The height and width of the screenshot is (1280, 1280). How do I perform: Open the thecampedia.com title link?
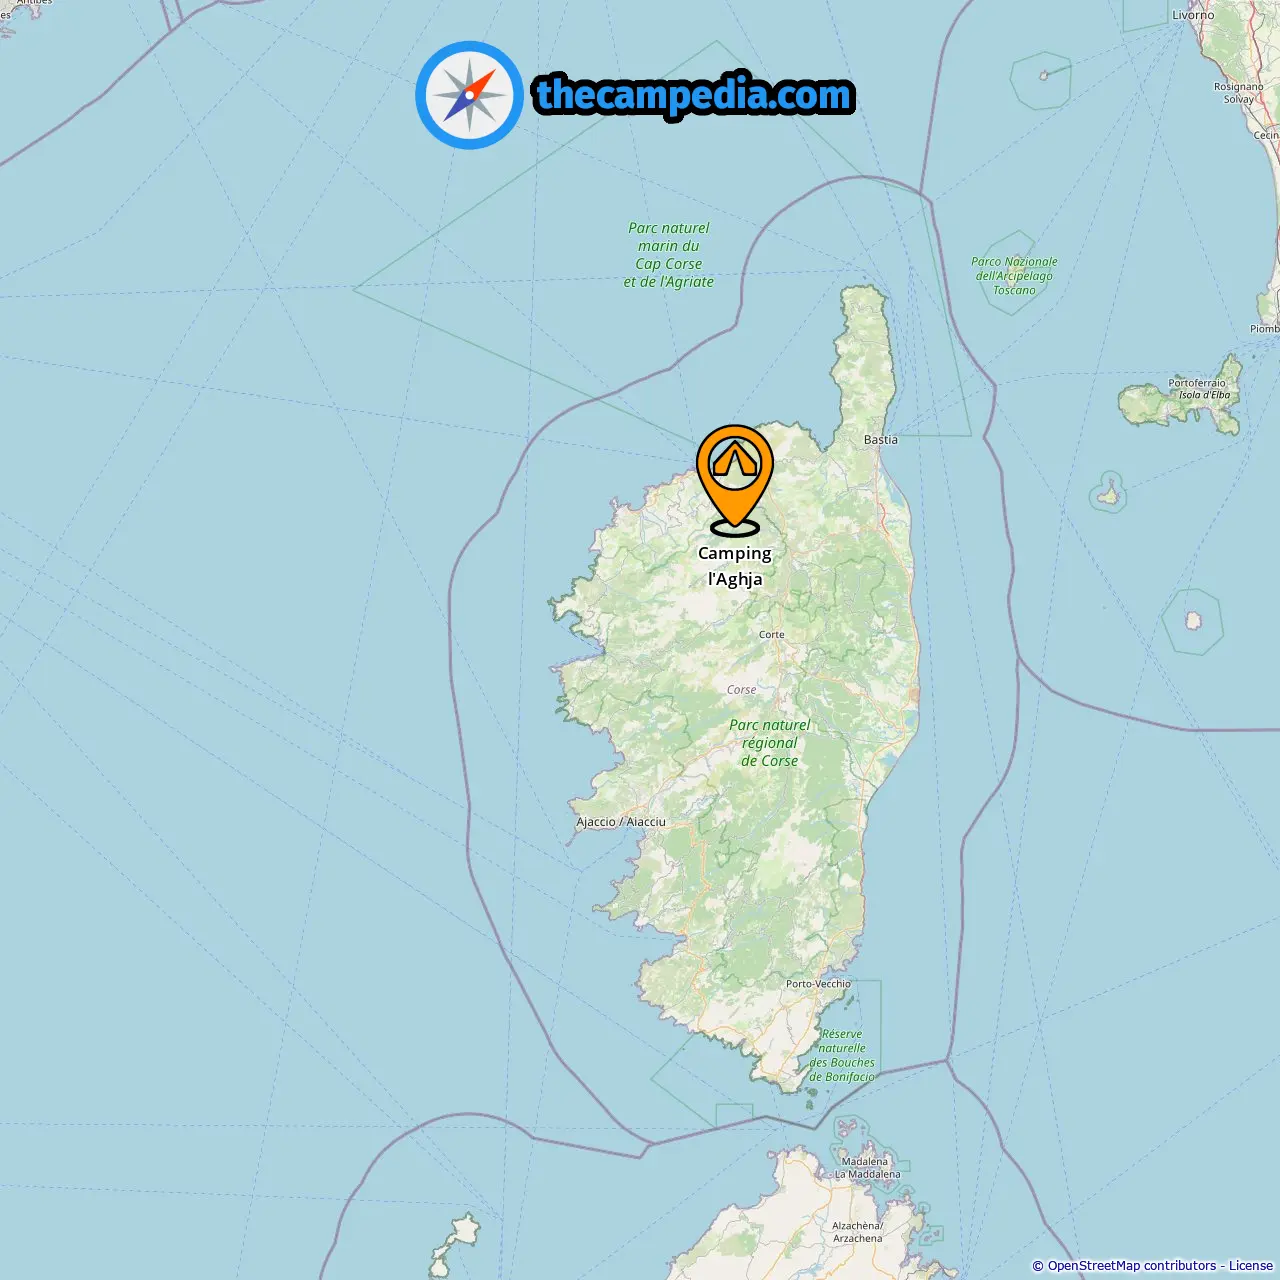point(694,95)
